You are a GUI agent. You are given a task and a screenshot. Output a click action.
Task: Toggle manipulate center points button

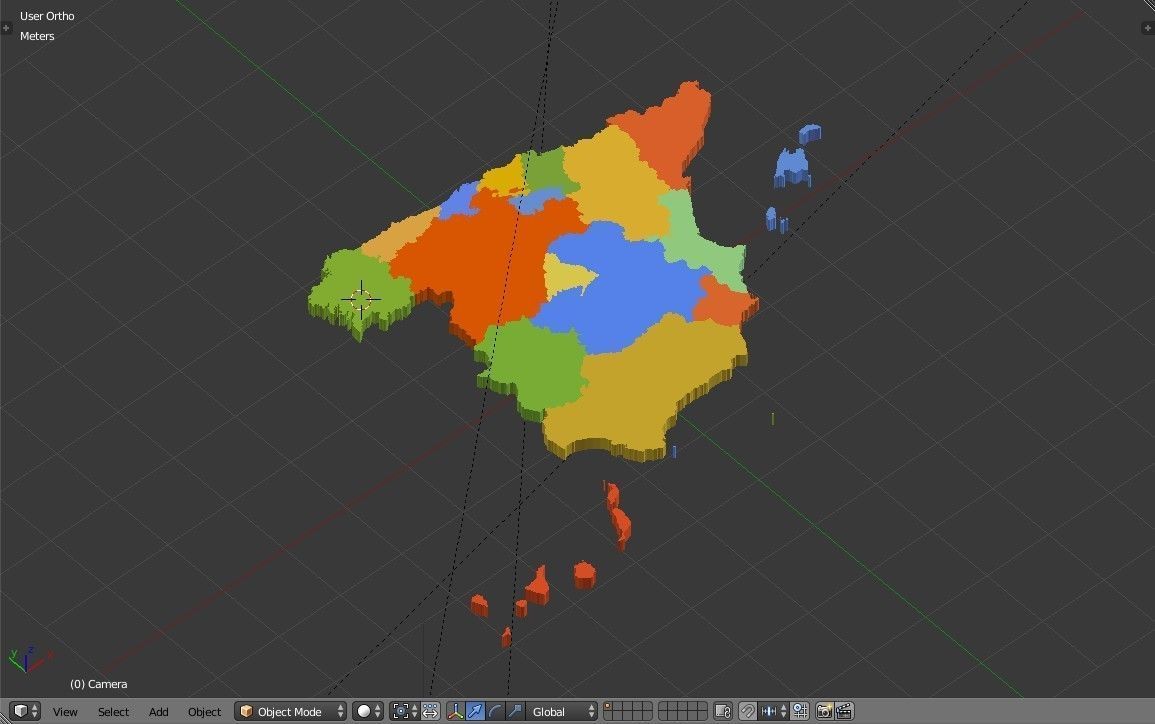pos(430,711)
